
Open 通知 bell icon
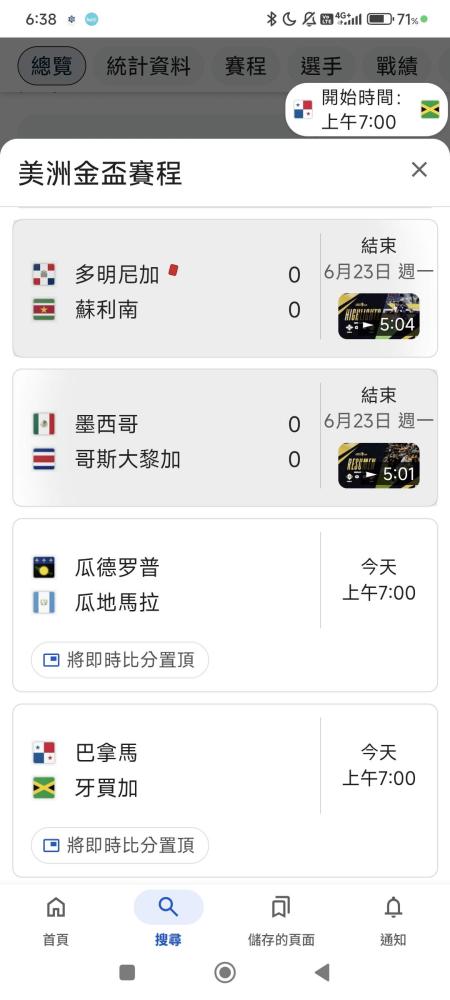coord(393,906)
